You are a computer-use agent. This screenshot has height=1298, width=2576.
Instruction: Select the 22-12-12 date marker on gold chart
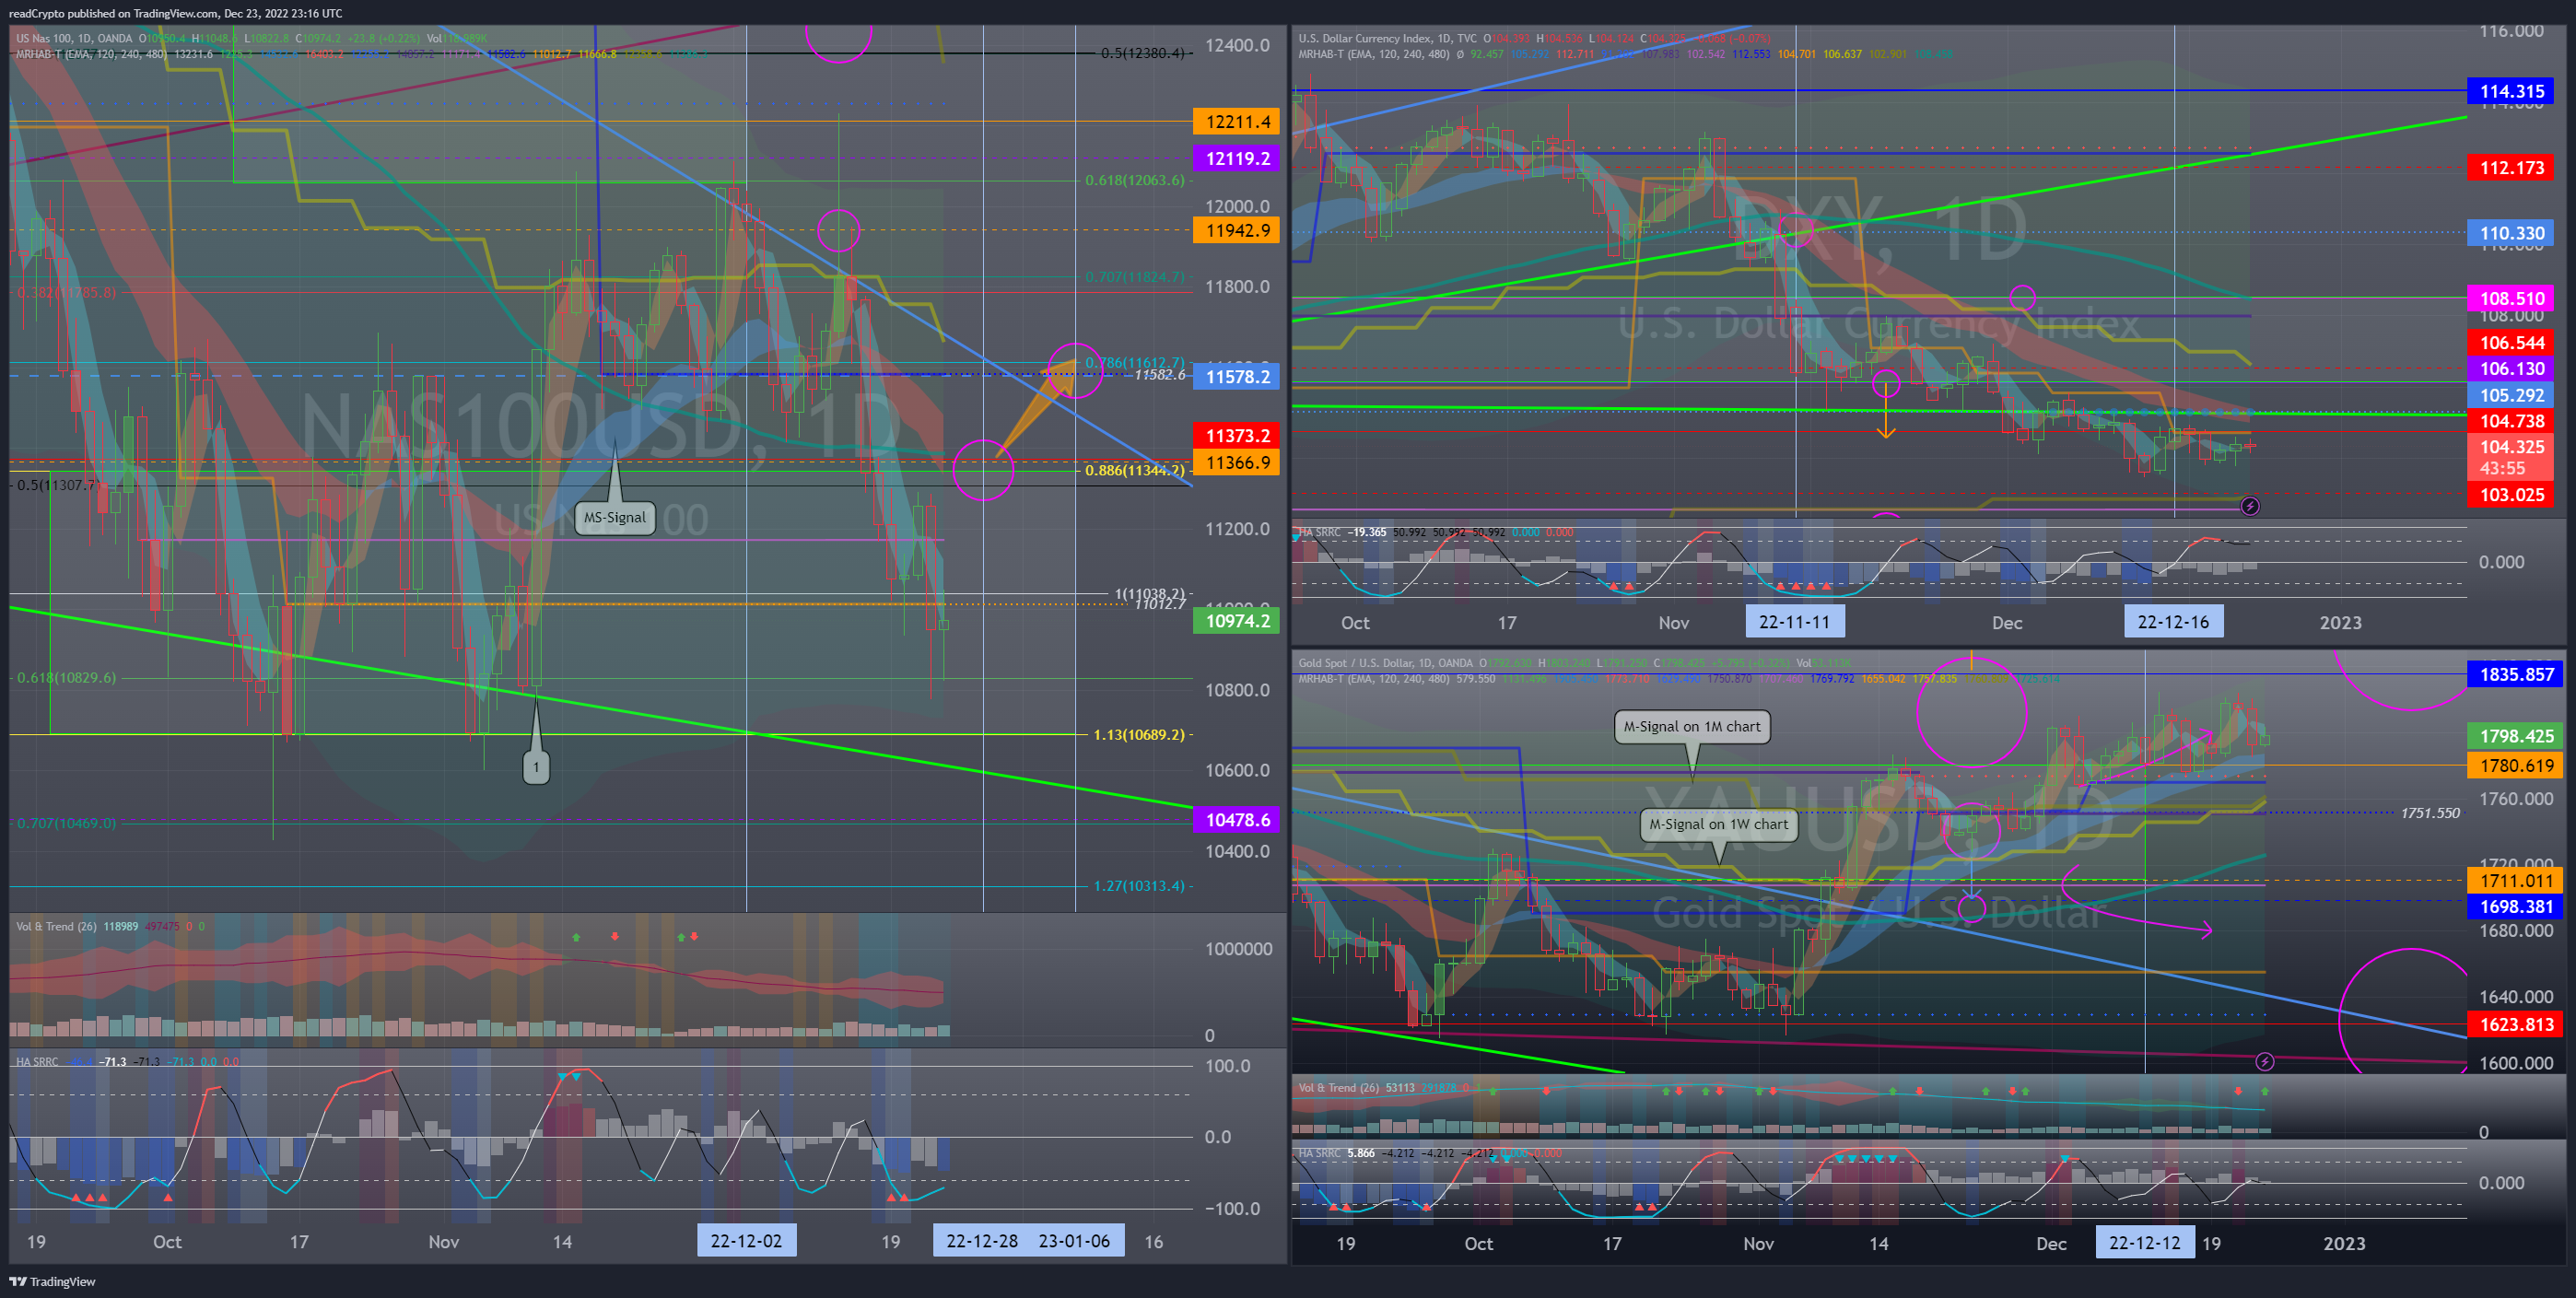point(2145,1243)
